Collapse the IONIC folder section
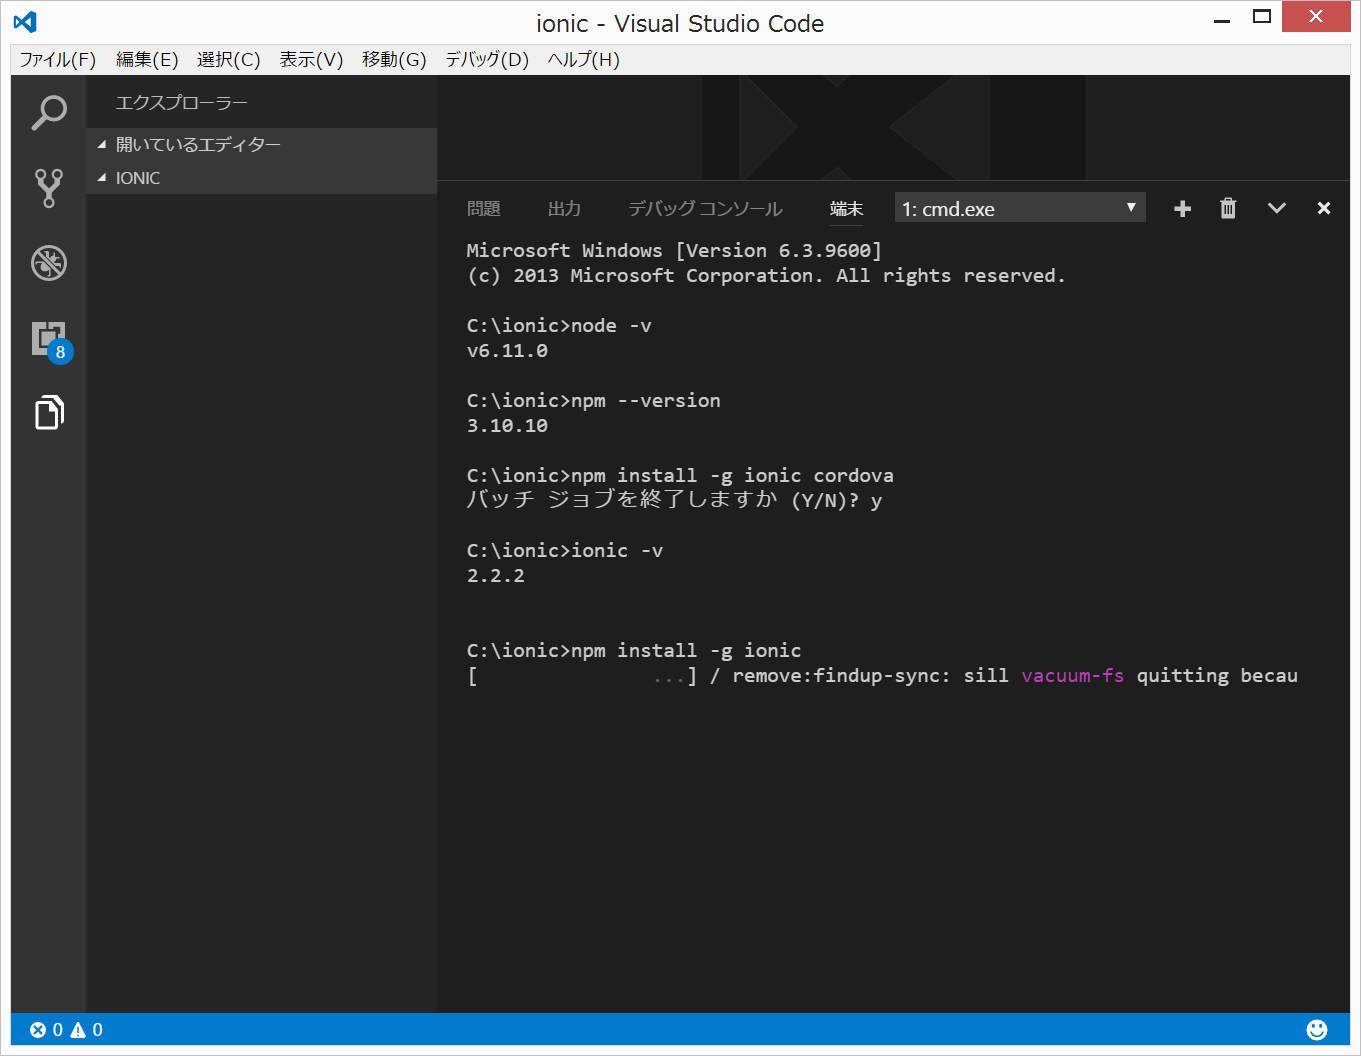This screenshot has height=1056, width=1361. [138, 178]
